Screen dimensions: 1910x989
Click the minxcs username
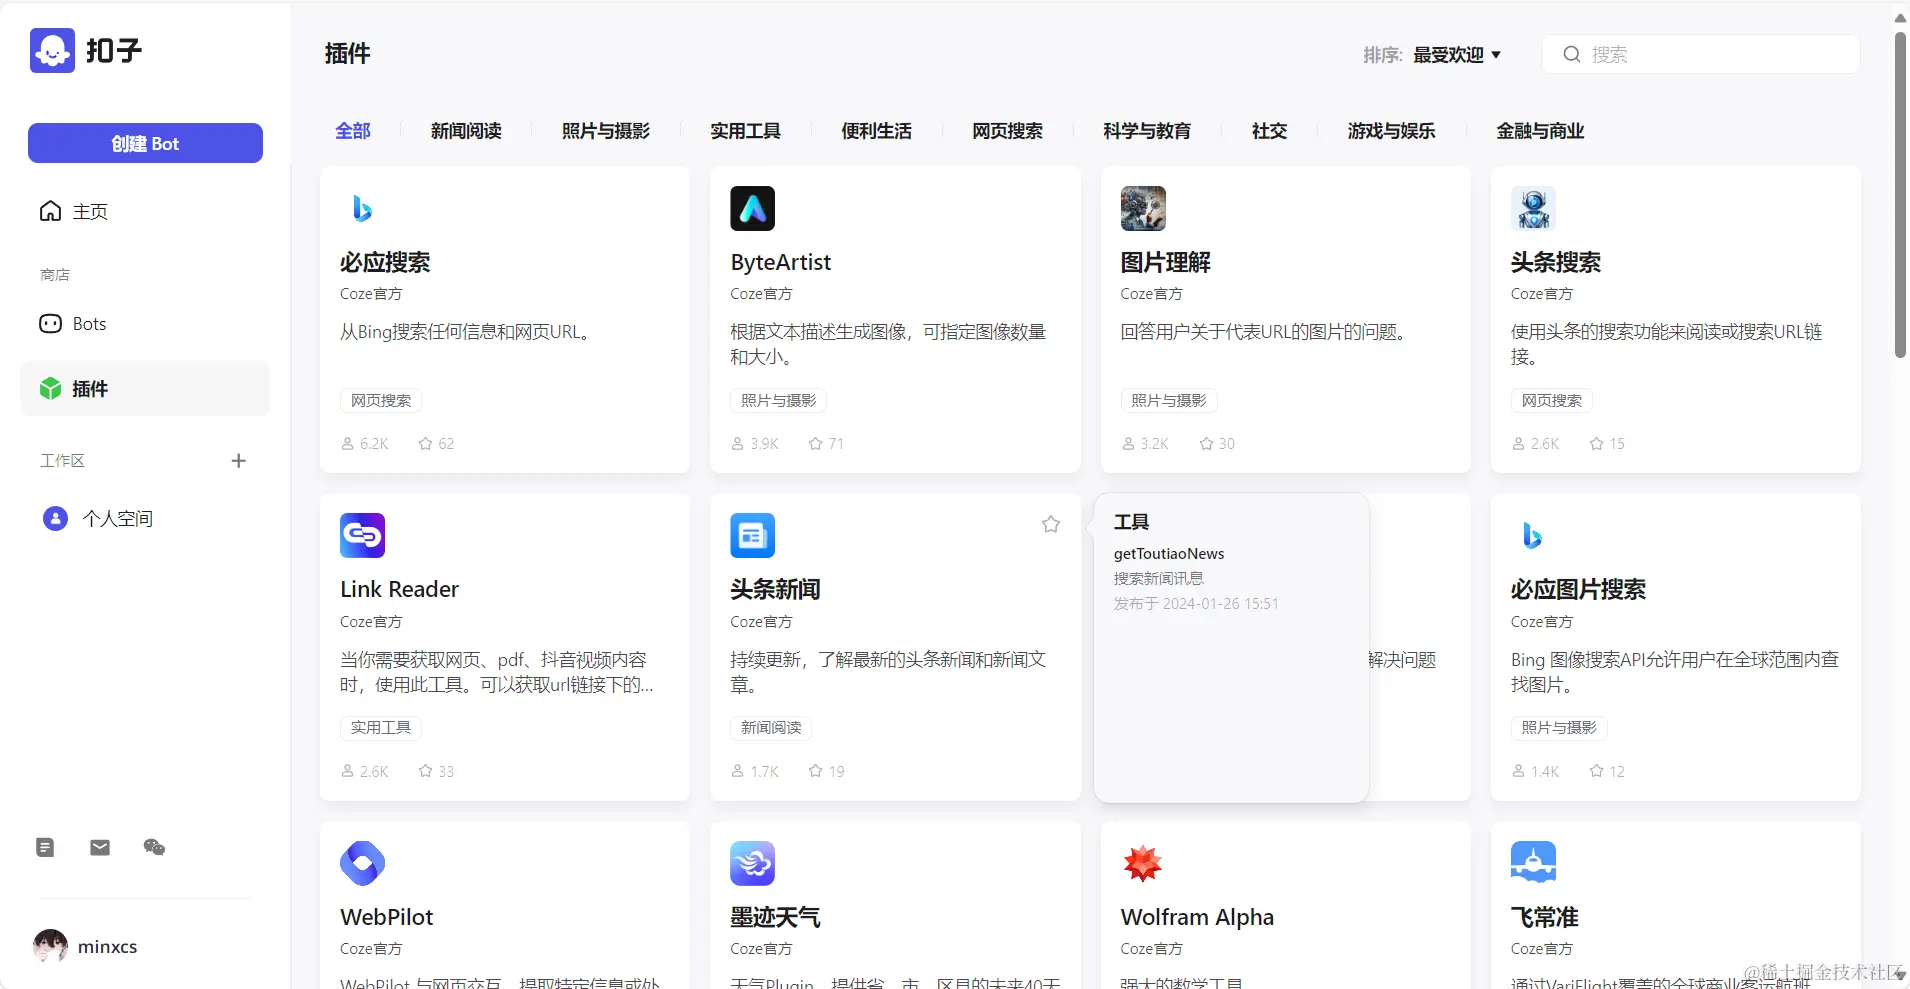[x=108, y=947]
